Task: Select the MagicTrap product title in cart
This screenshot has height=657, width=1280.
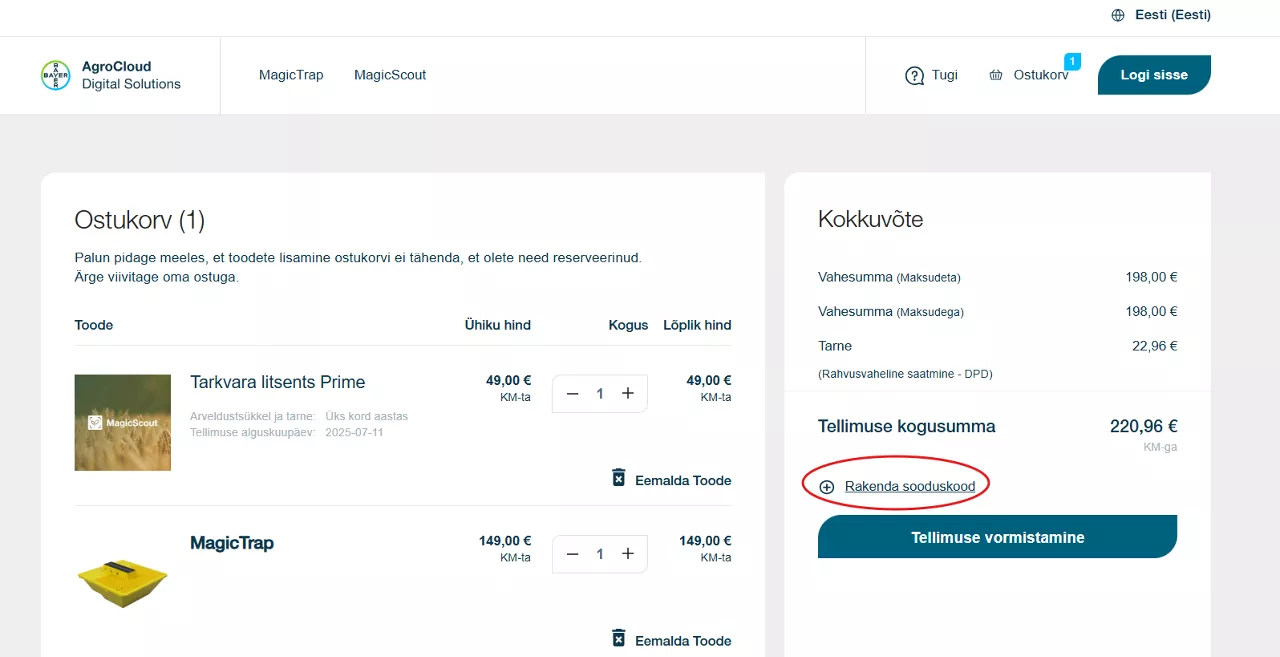Action: [232, 543]
